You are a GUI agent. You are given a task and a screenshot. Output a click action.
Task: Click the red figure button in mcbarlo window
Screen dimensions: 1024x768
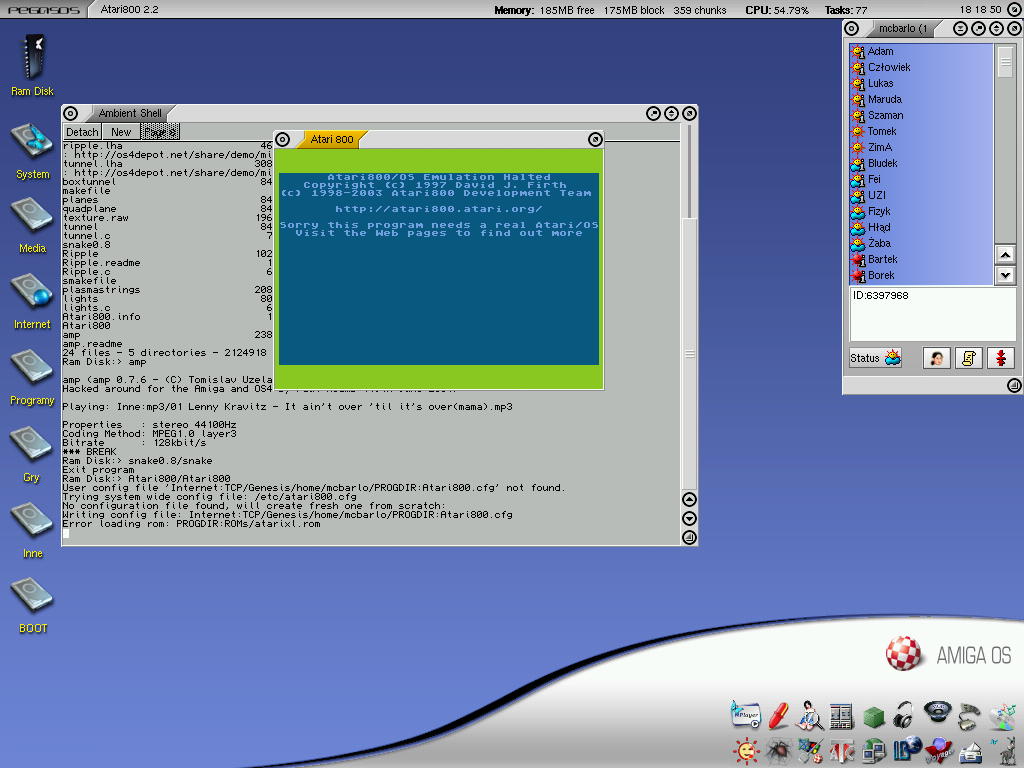pos(1000,358)
